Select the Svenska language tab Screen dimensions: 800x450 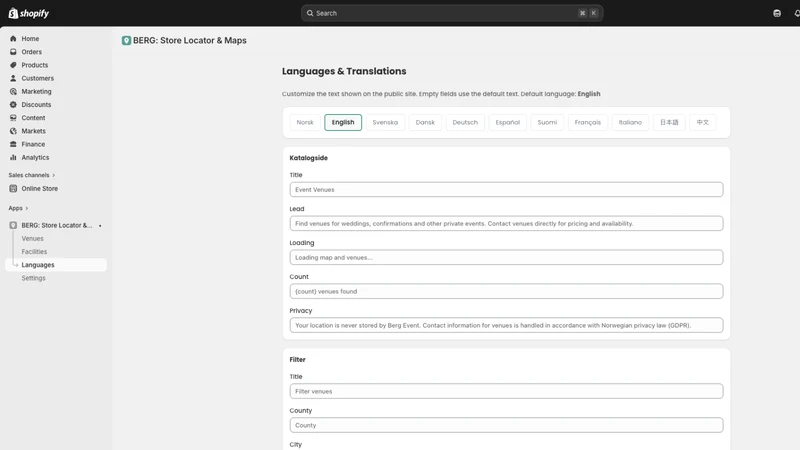(385, 122)
